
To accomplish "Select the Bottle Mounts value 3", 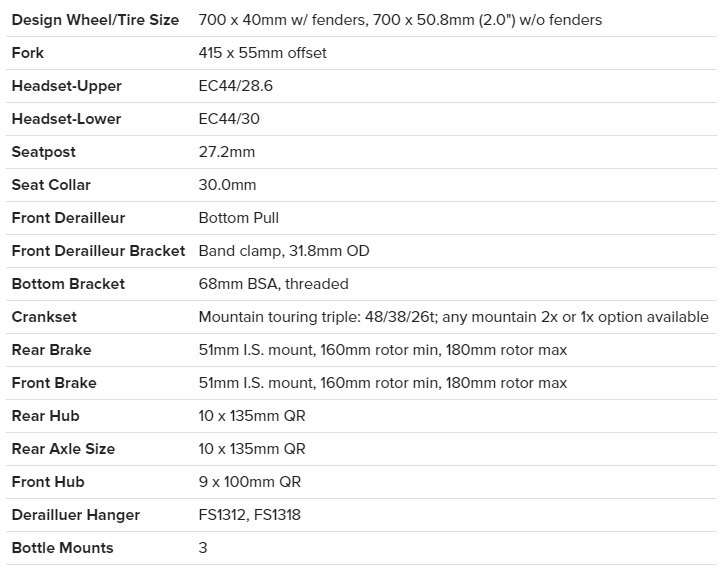I will click(x=203, y=548).
